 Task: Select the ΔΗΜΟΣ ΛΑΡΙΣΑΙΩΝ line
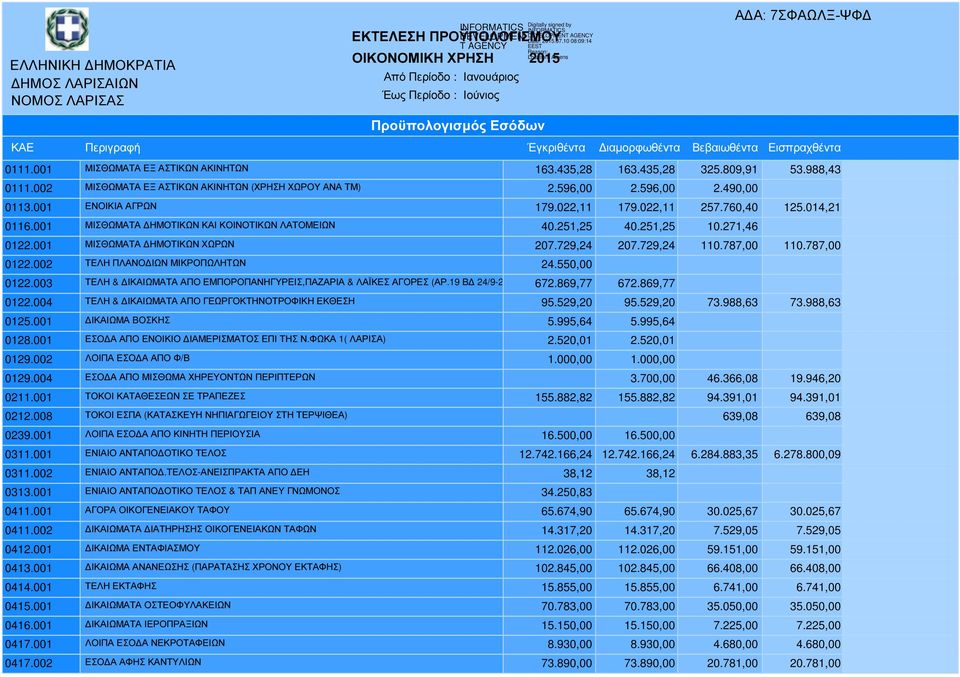[74, 83]
